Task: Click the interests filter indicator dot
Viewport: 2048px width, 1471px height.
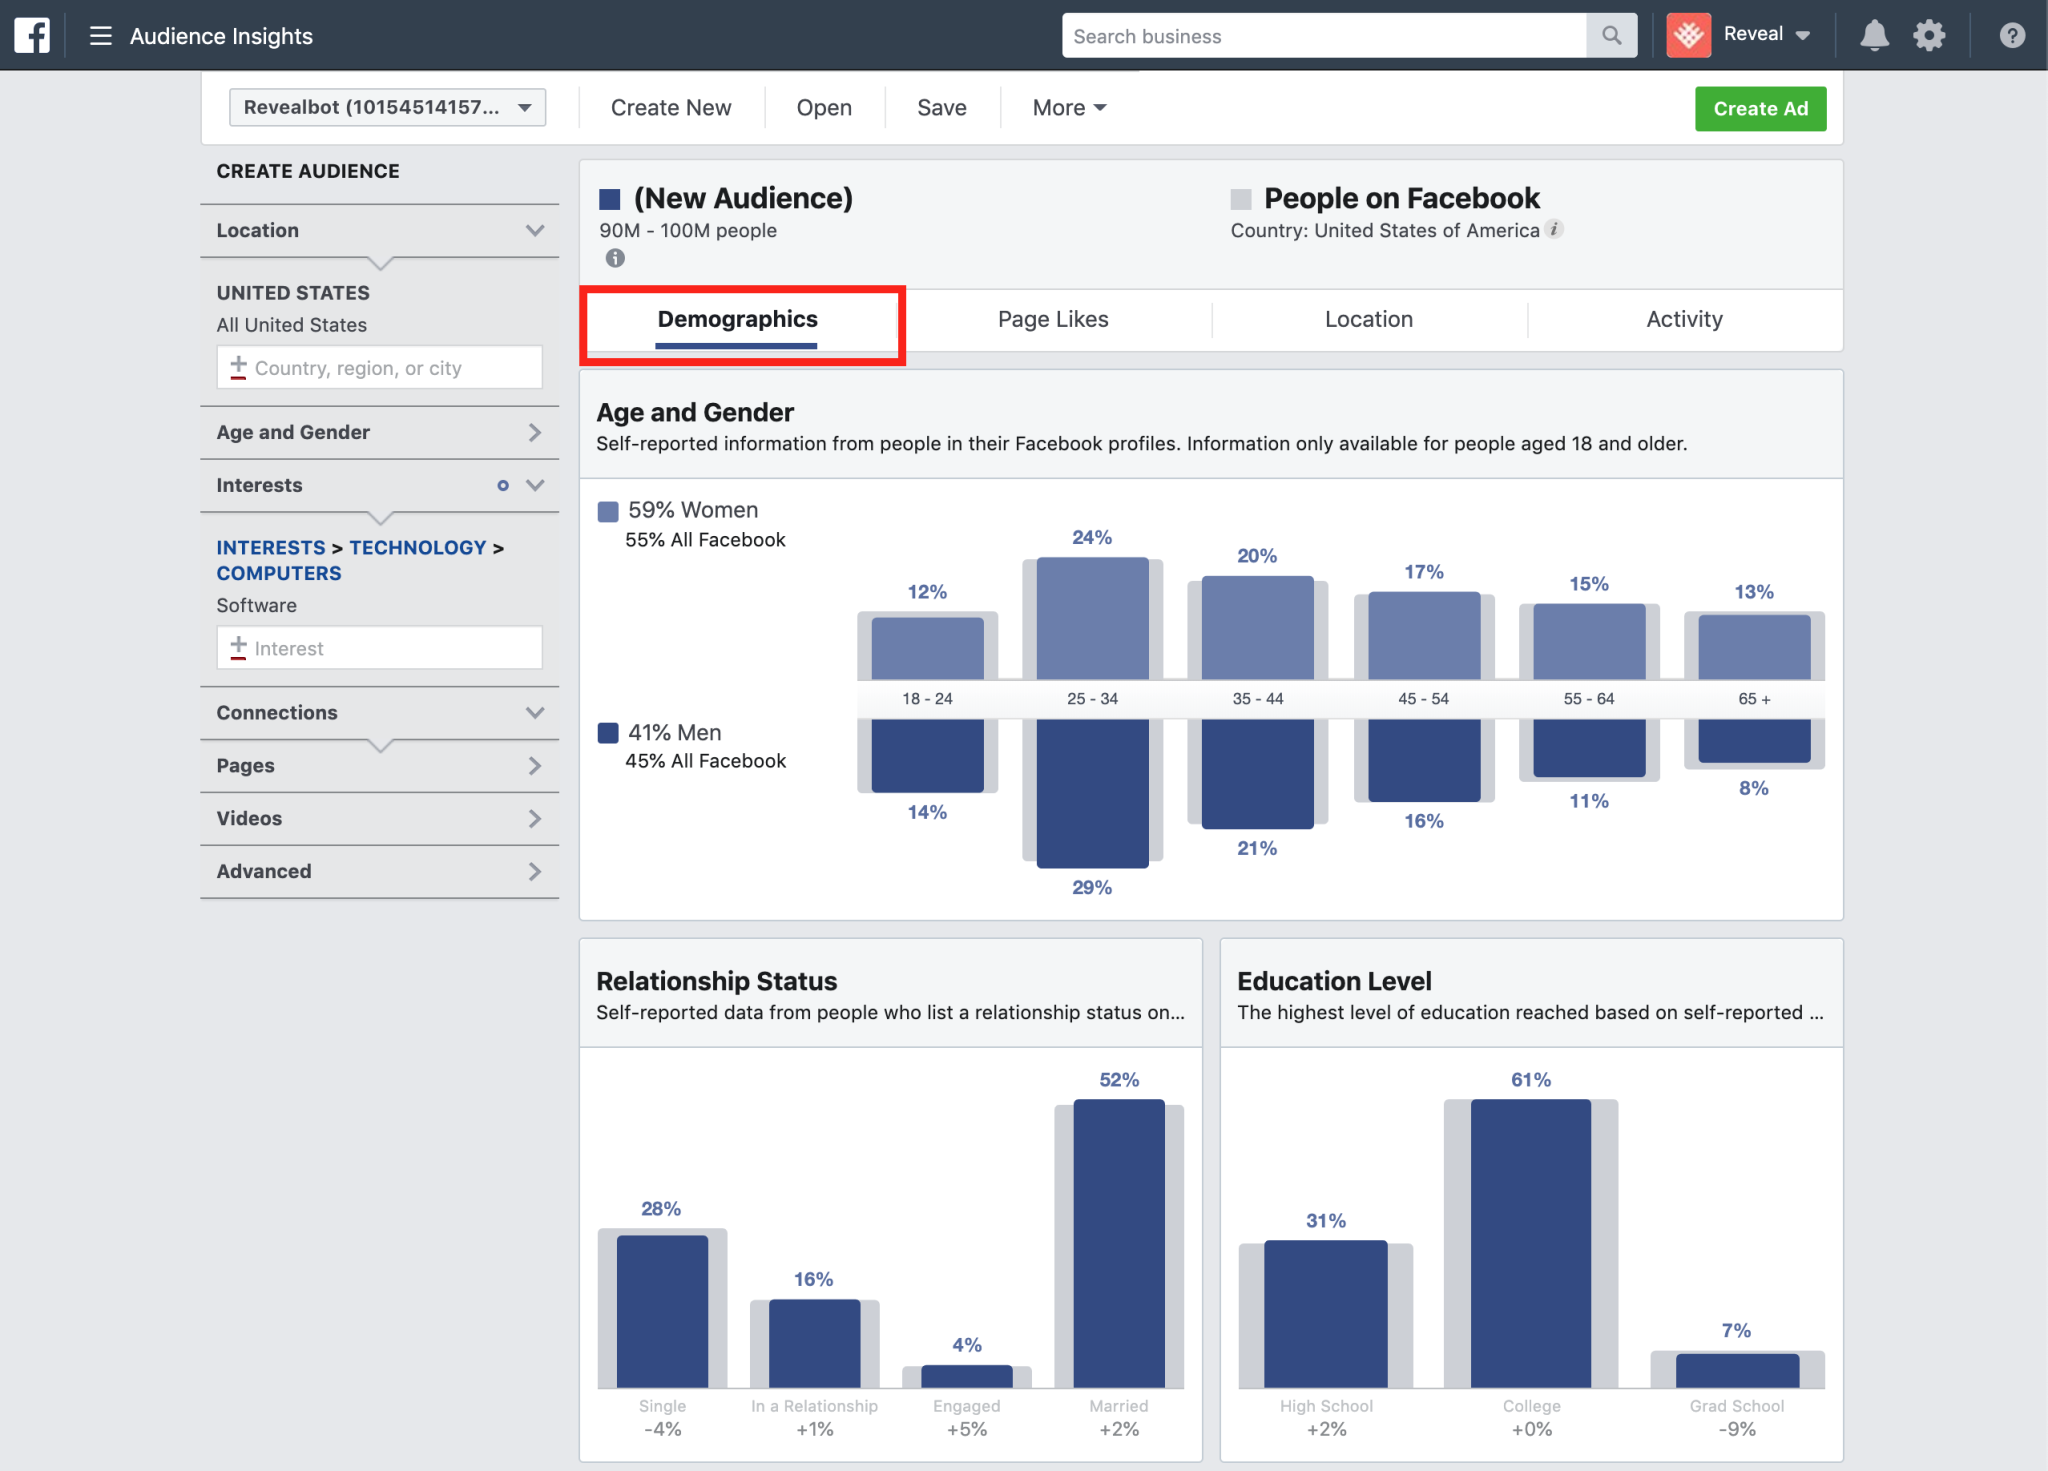Action: coord(503,486)
